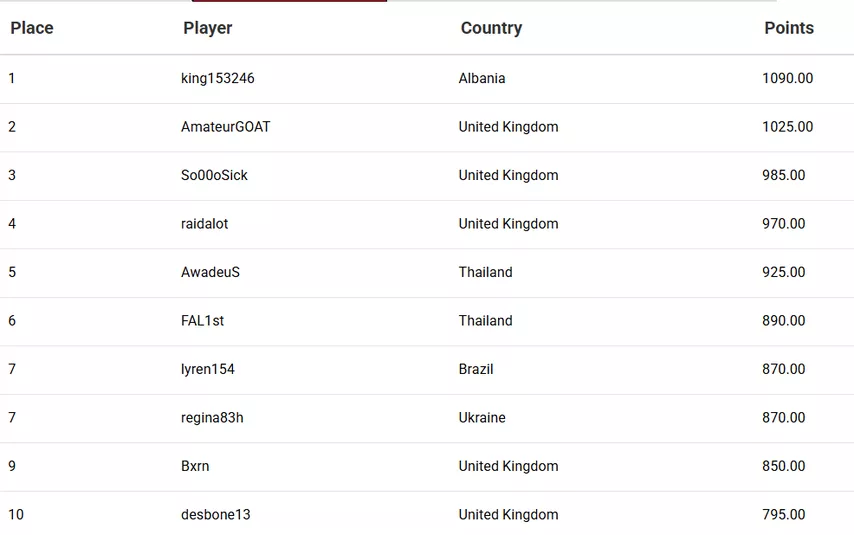Open lyren154's player entry

click(x=208, y=369)
